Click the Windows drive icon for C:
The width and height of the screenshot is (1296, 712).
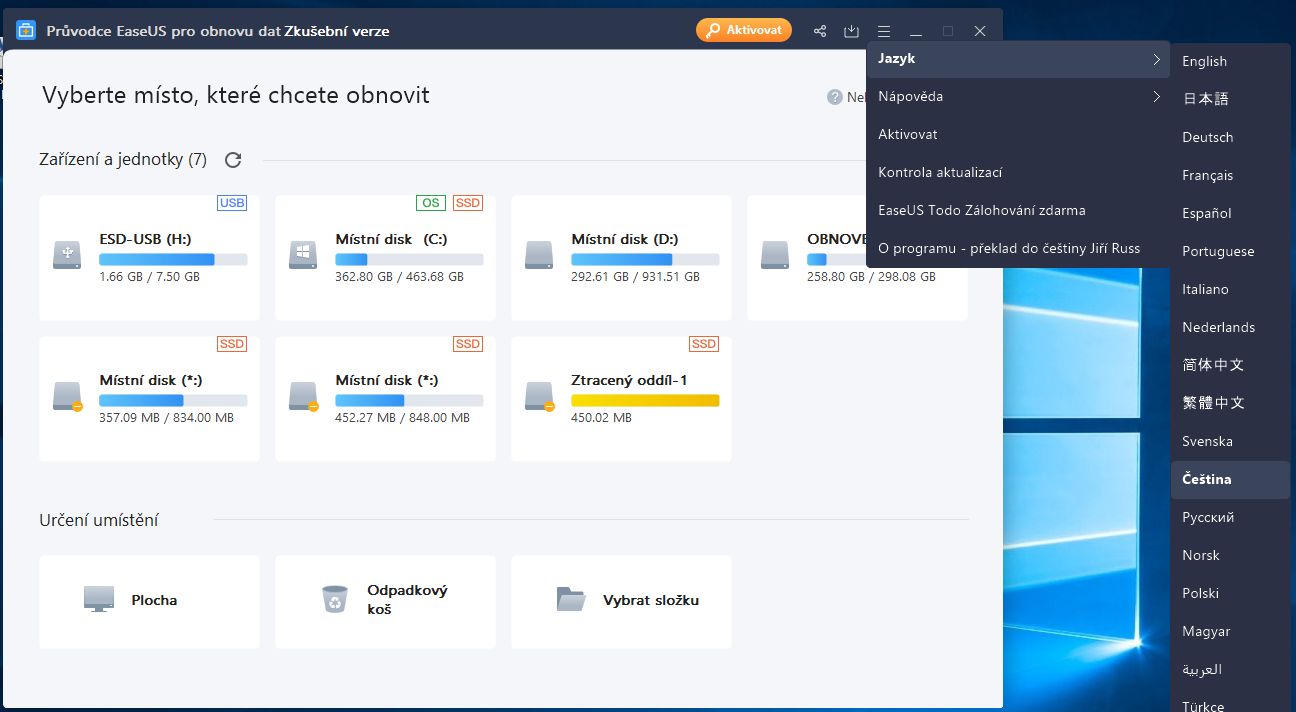303,254
